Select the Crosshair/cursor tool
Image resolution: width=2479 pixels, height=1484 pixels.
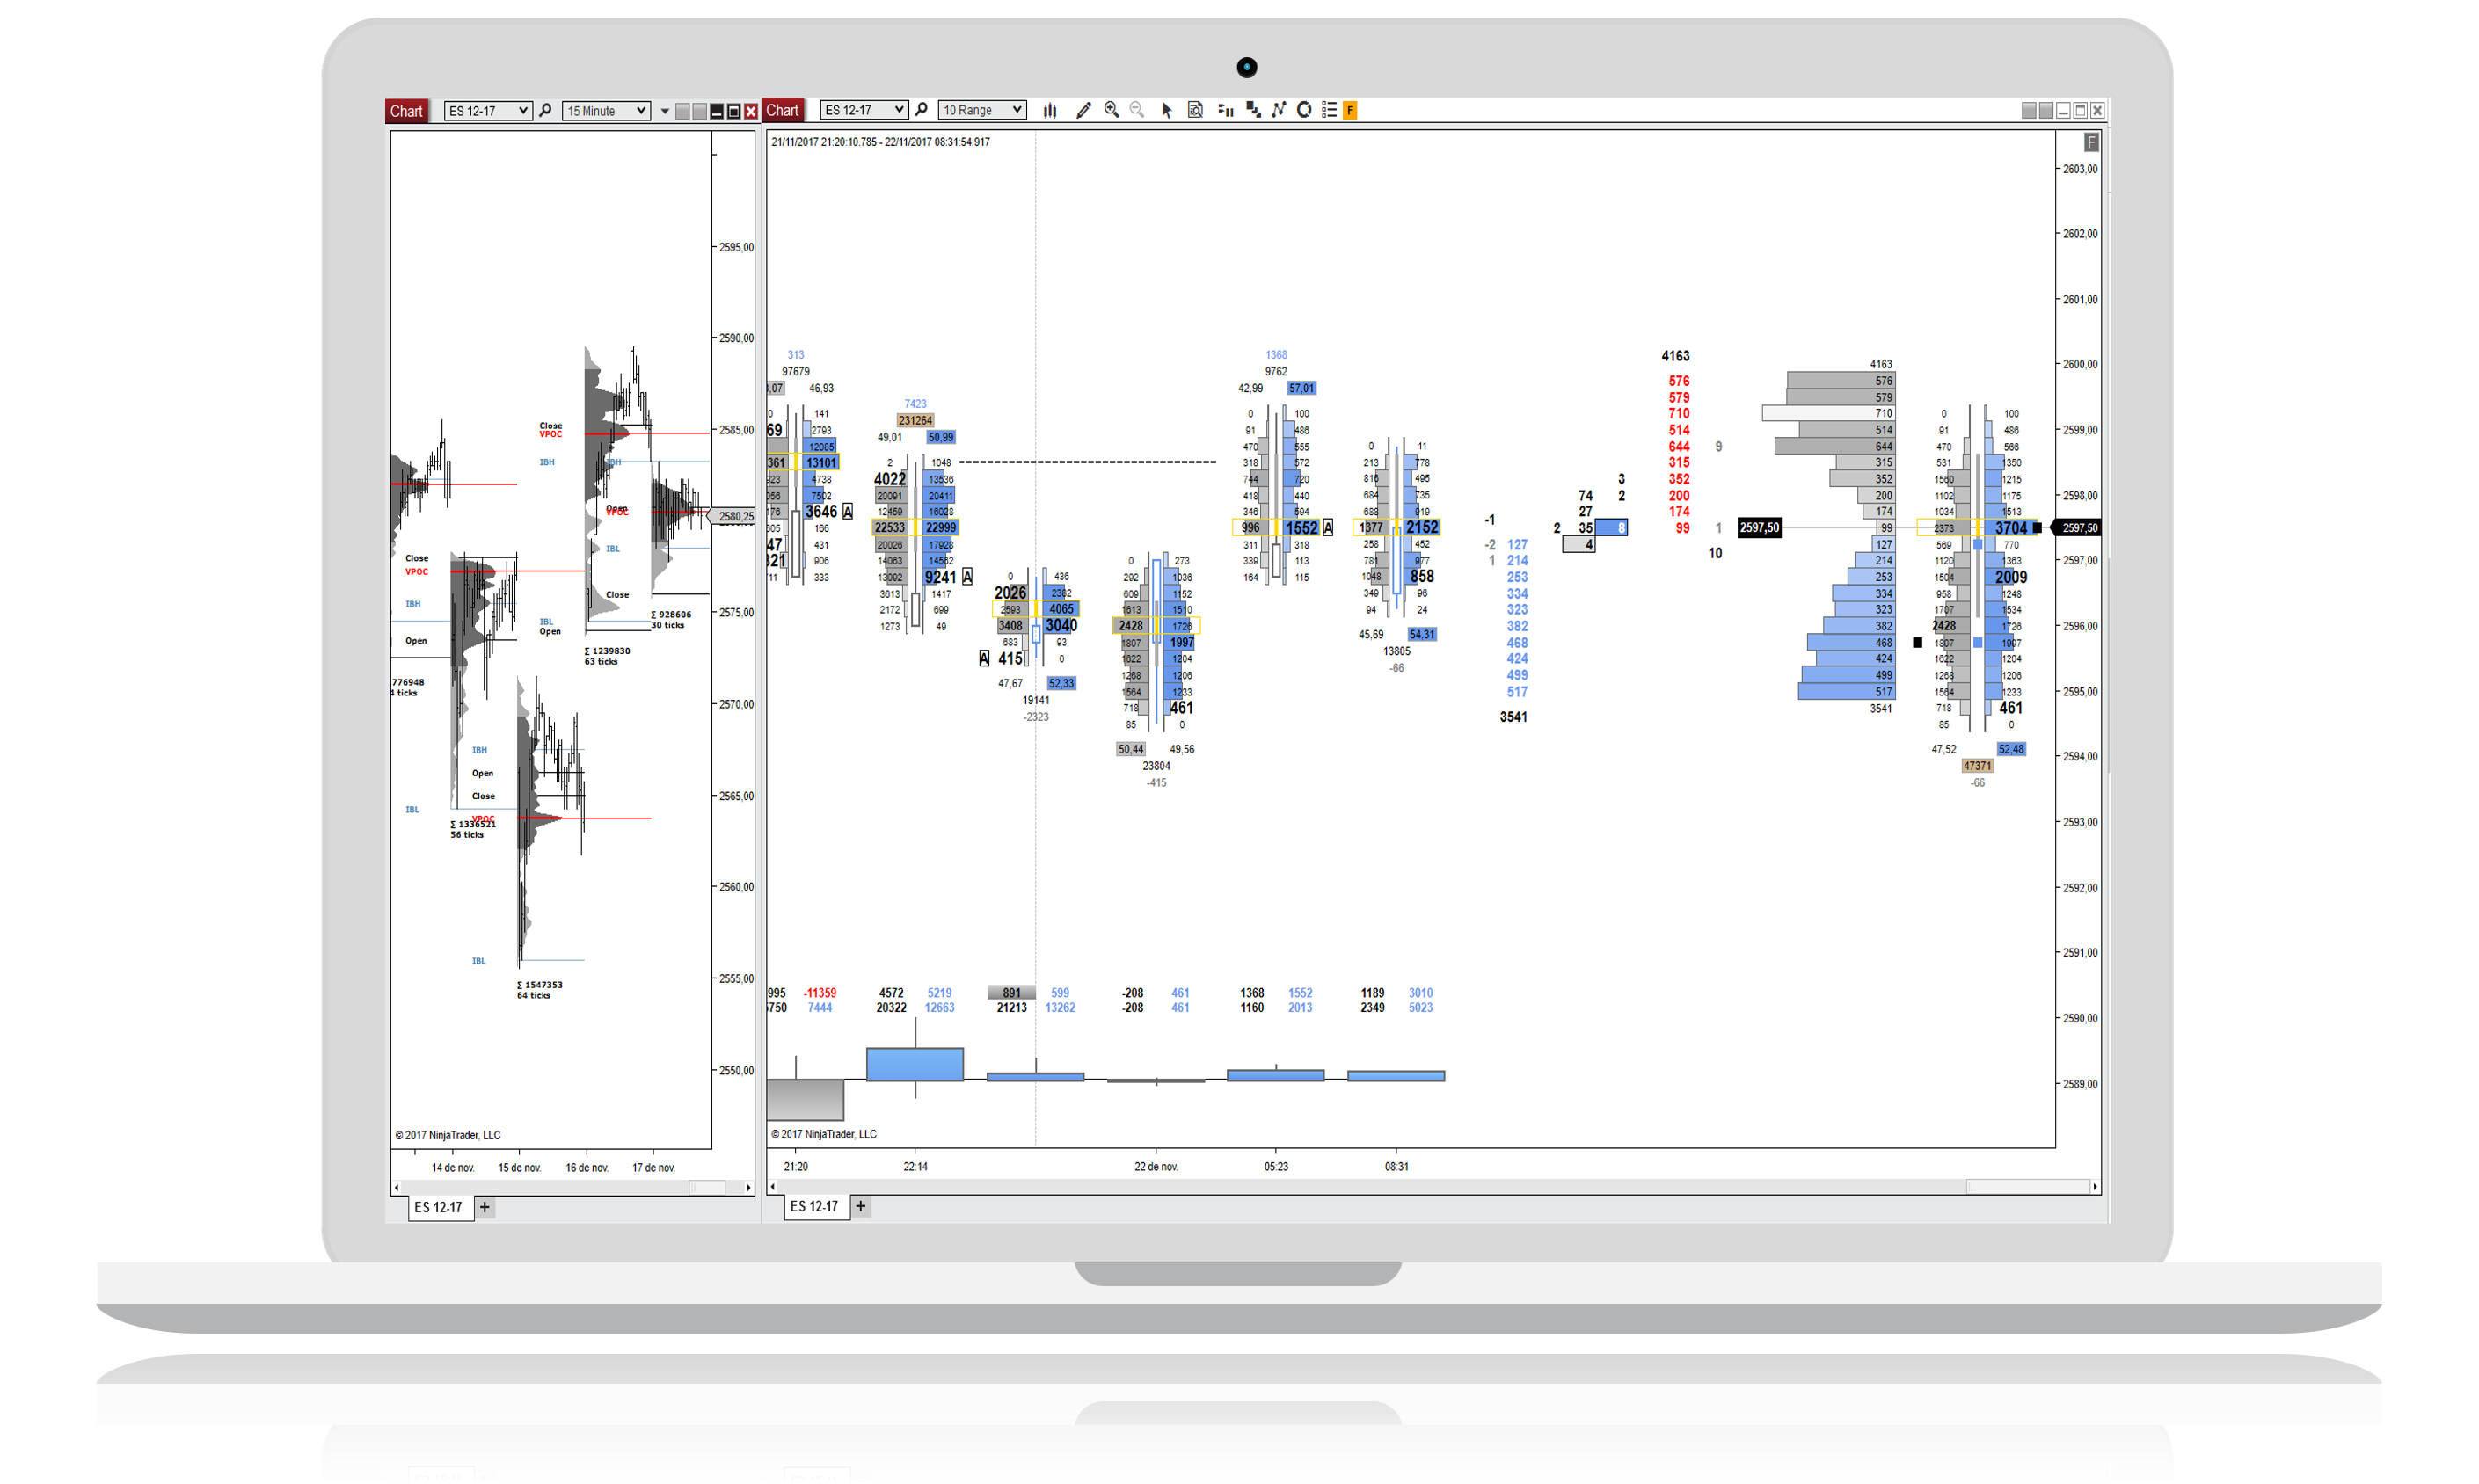(x=1166, y=110)
